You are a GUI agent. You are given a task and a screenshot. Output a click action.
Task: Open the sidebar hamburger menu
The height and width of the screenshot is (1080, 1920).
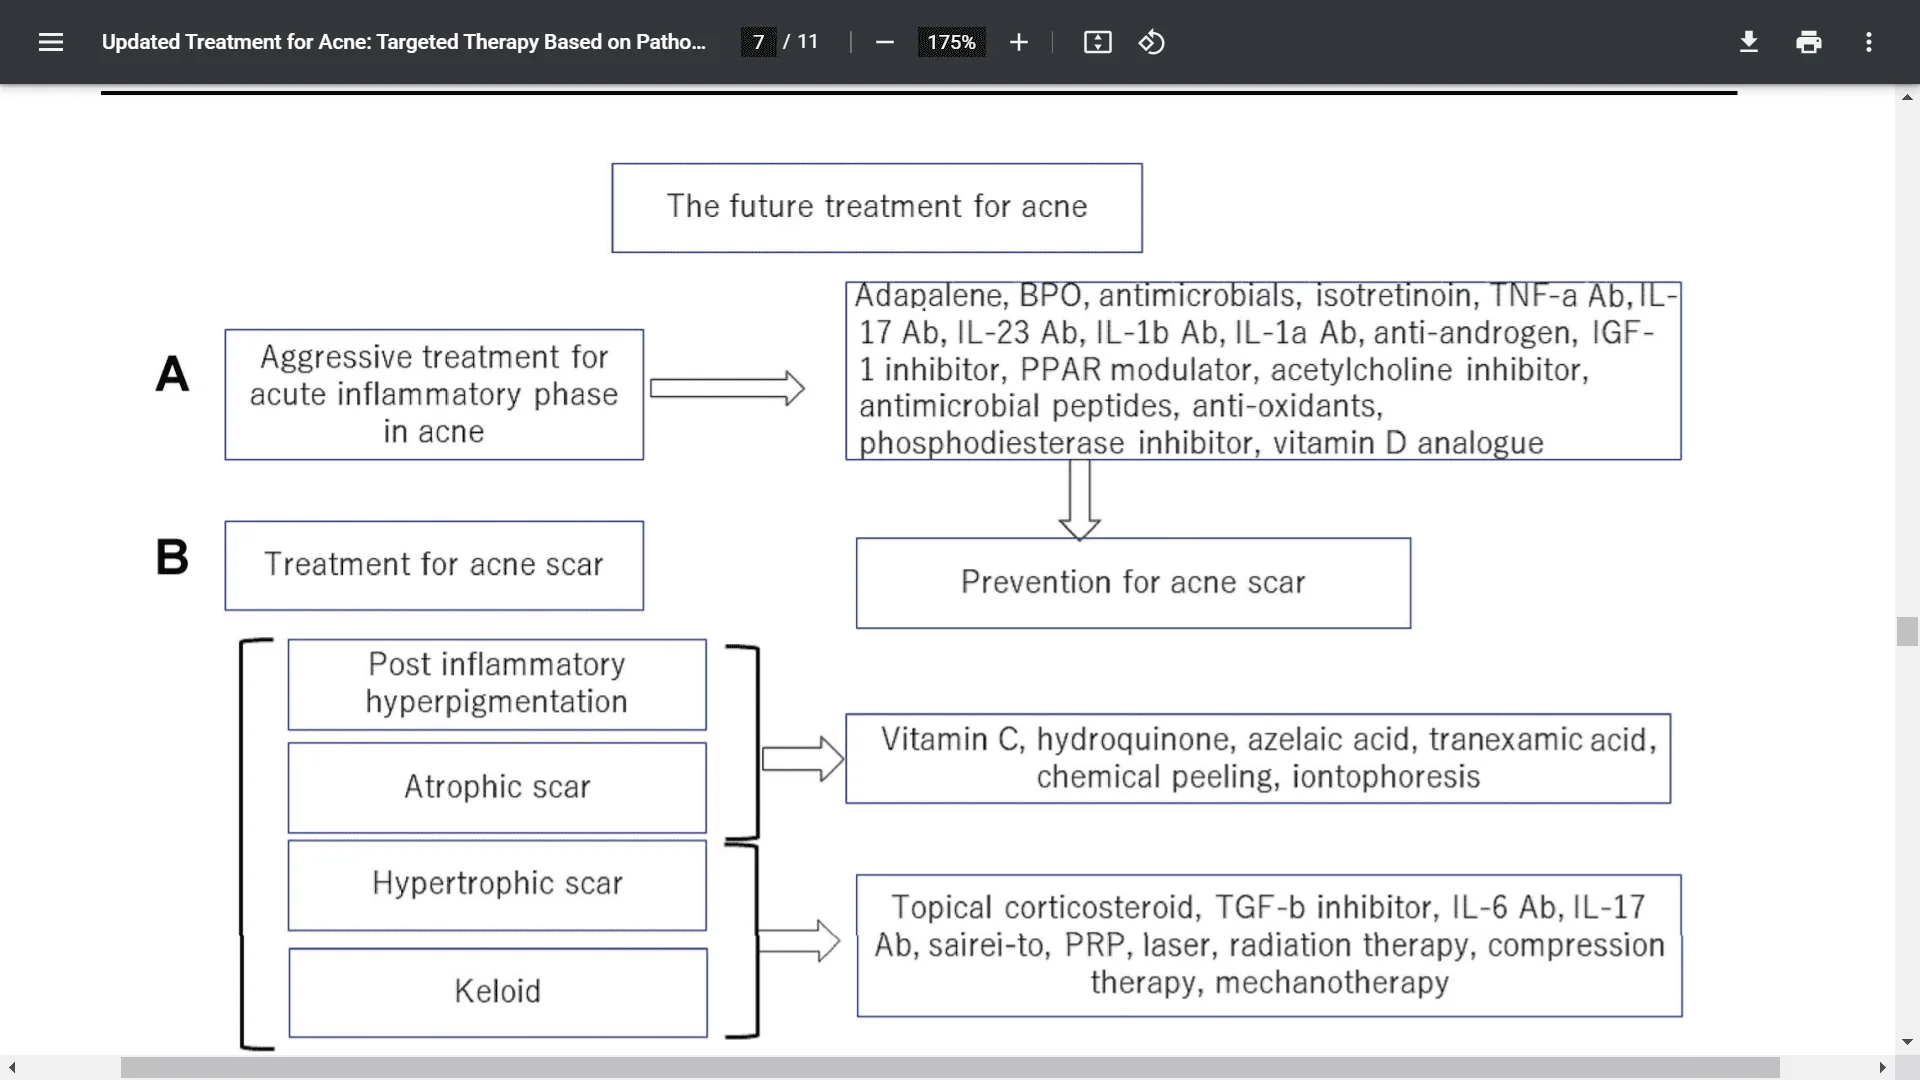tap(51, 42)
